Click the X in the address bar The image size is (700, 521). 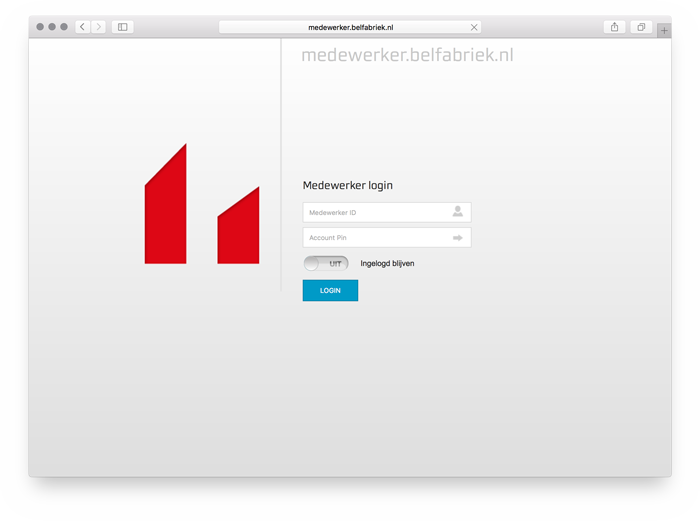474,27
